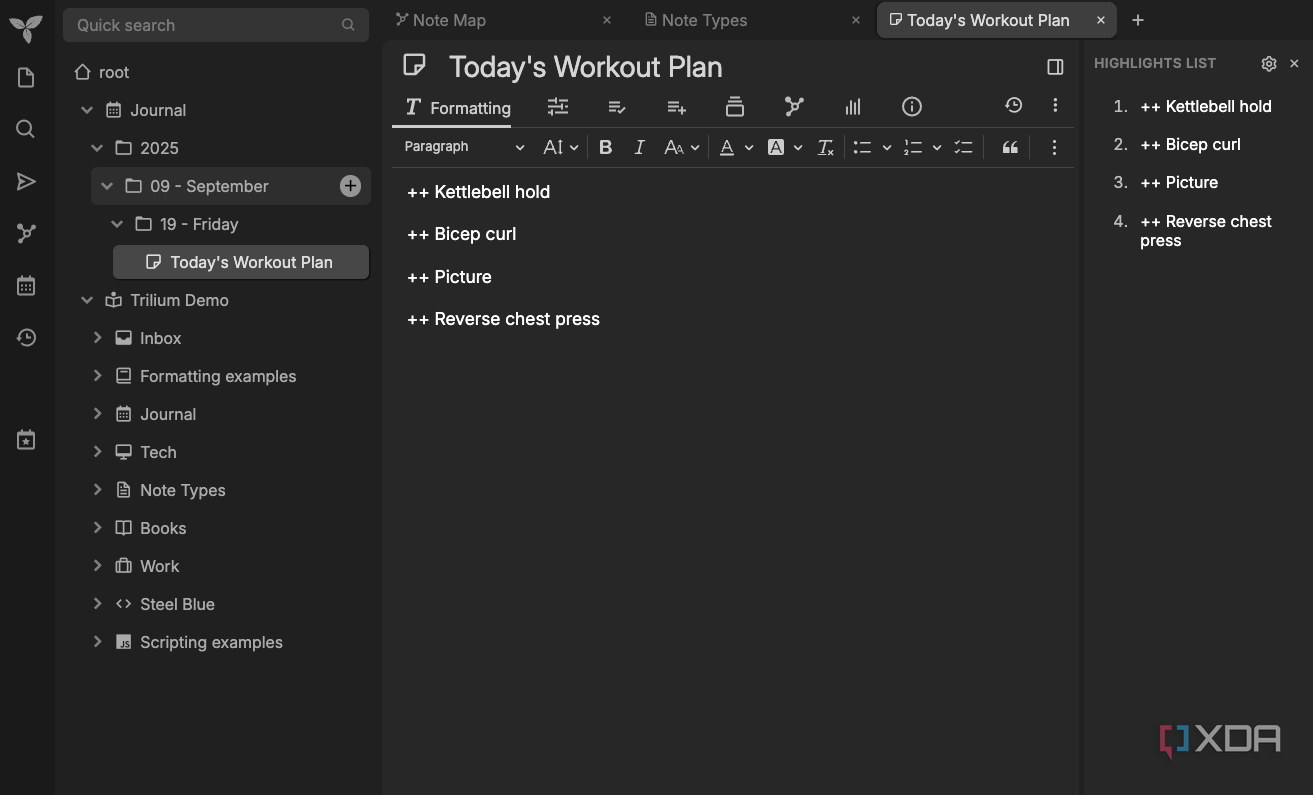Open the numbered list style dropdown arrow

[x=937, y=147]
